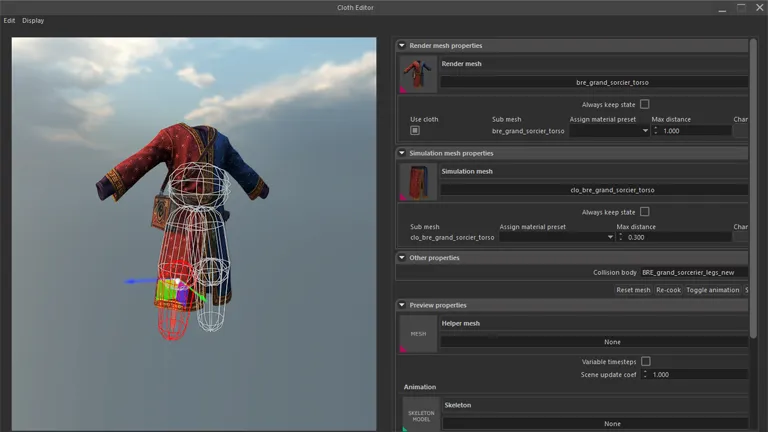Maximize the Cloth Editor window
This screenshot has height=432, width=768.
[741, 8]
